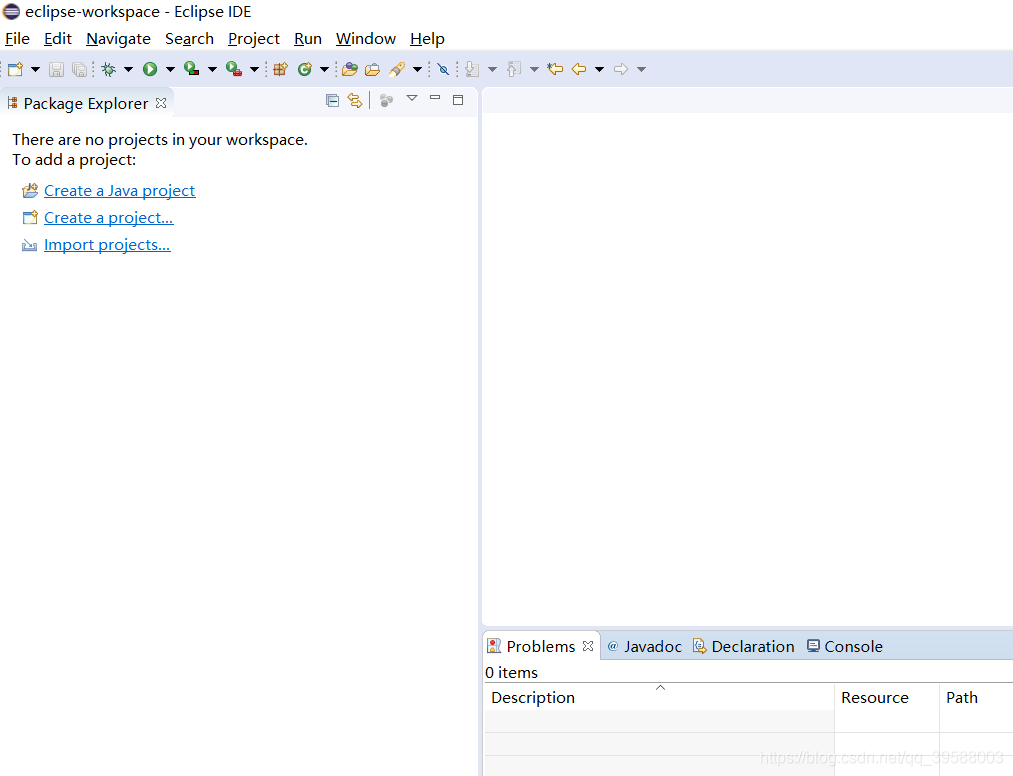This screenshot has height=776, width=1013.
Task: Switch to the Declaration tab
Action: tap(744, 646)
